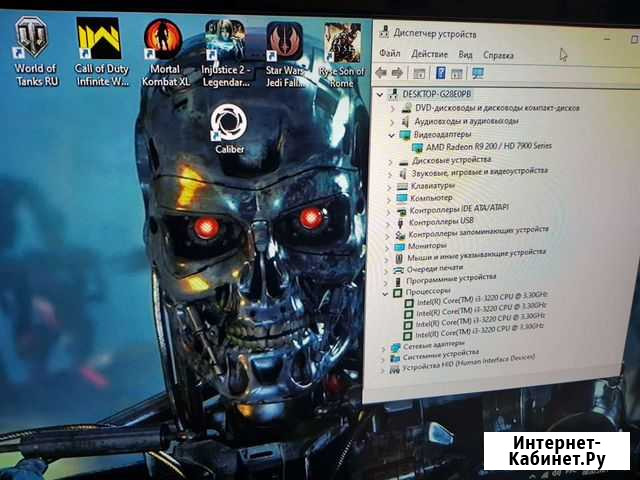640x480 pixels.
Task: Select the Компьютер tree row
Action: (431, 198)
